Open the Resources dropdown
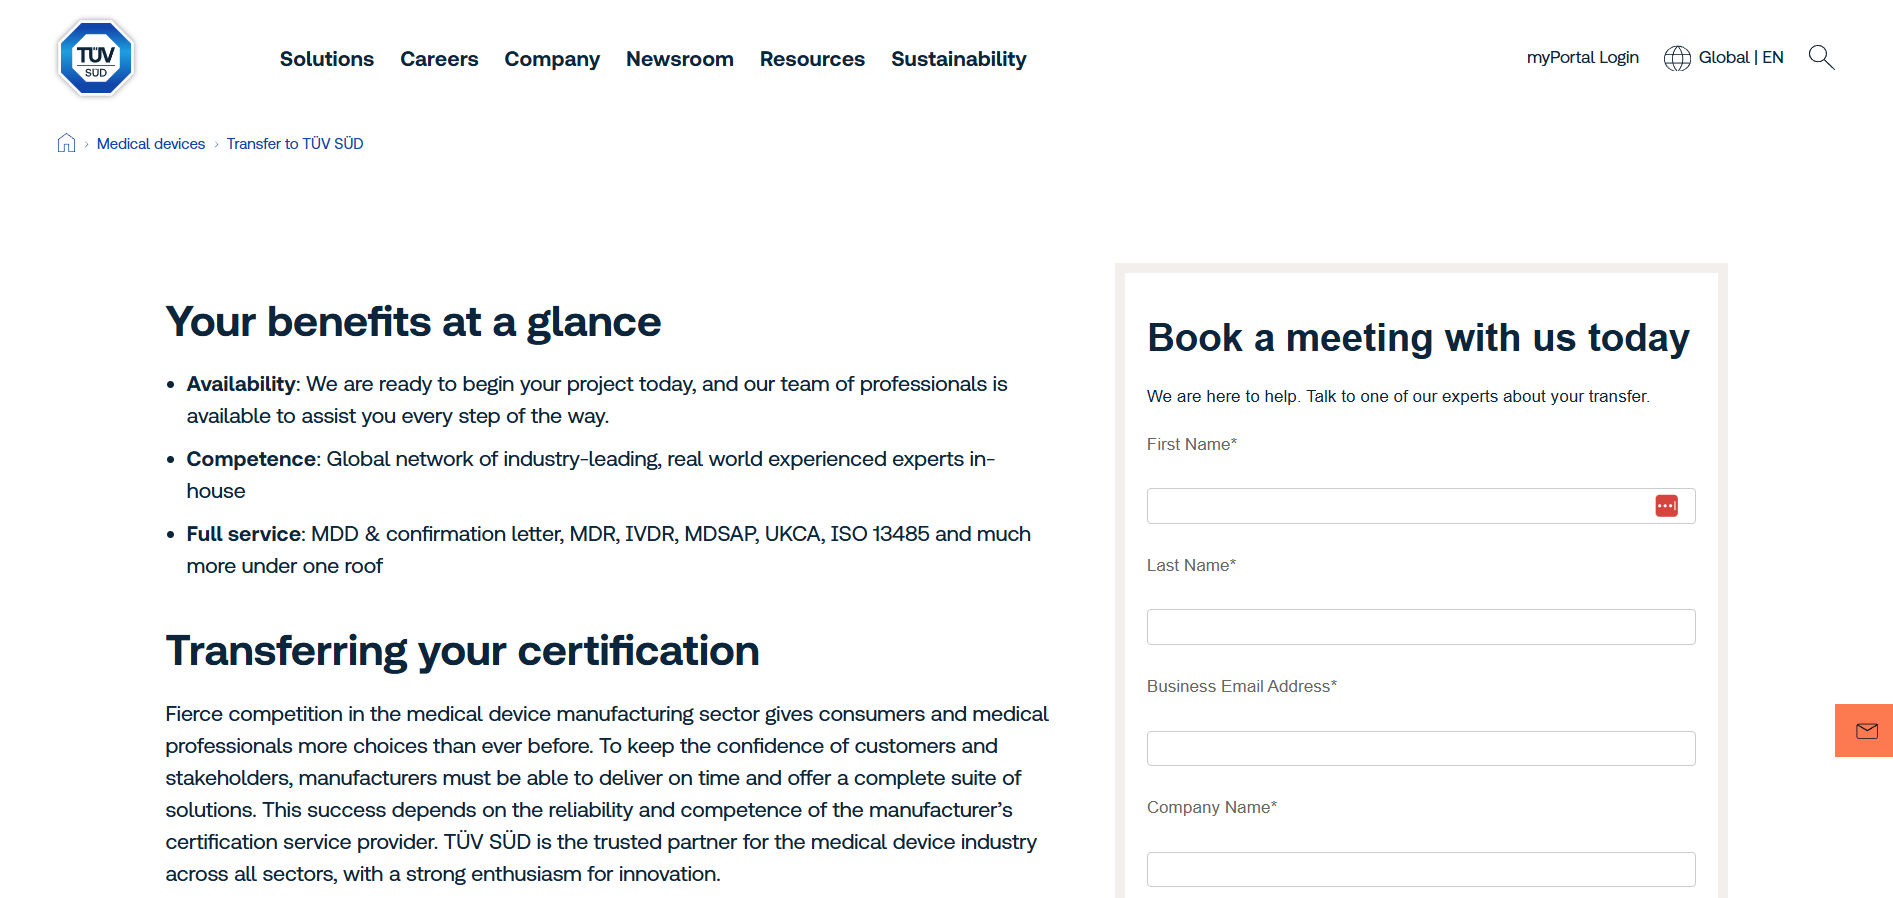 click(x=812, y=59)
